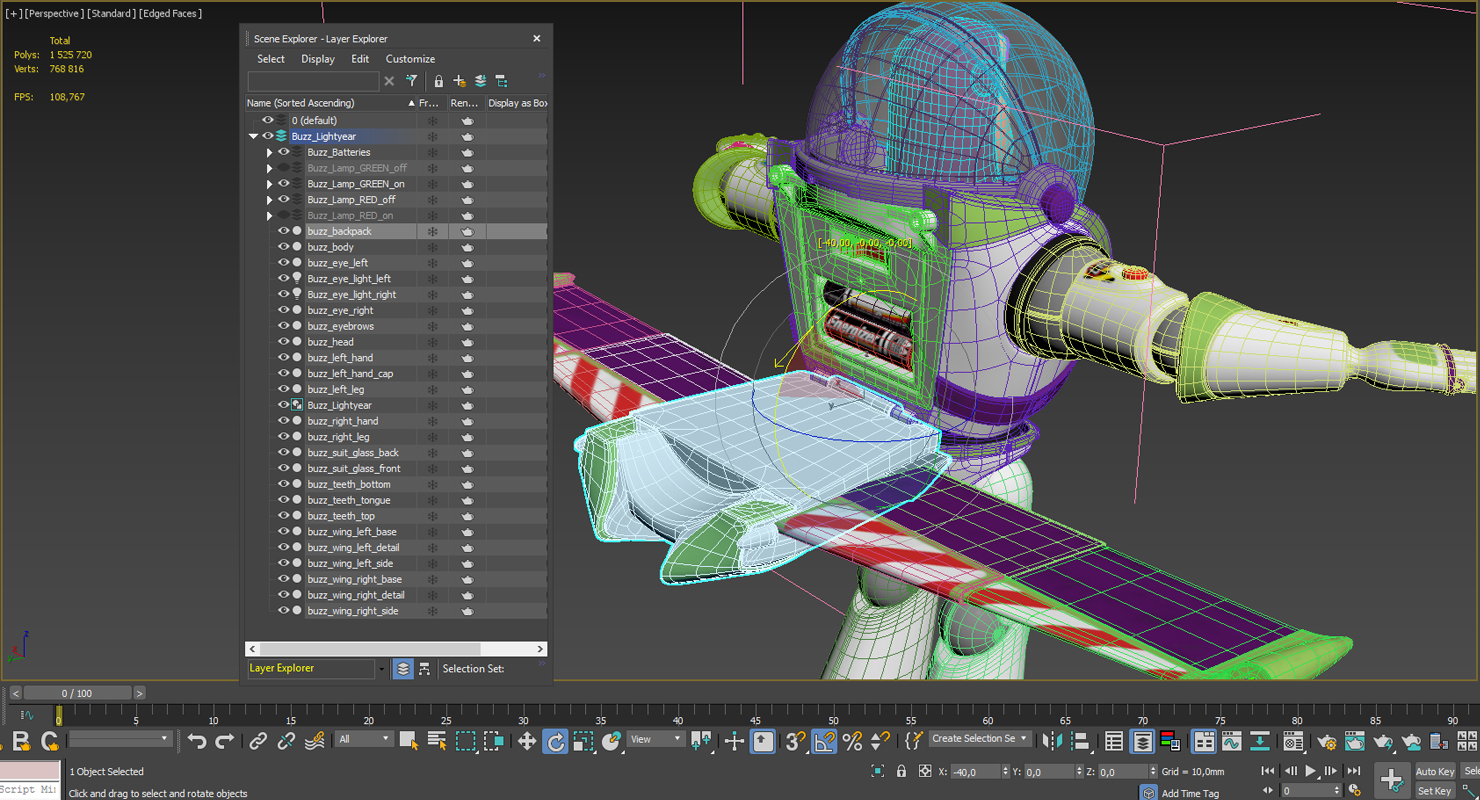Open the Render Setup dialog

click(x=1327, y=742)
